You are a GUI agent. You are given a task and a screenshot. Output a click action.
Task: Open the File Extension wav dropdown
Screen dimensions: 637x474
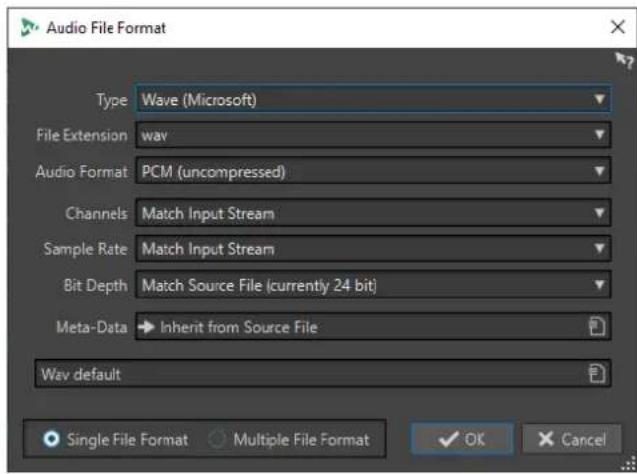(373, 135)
